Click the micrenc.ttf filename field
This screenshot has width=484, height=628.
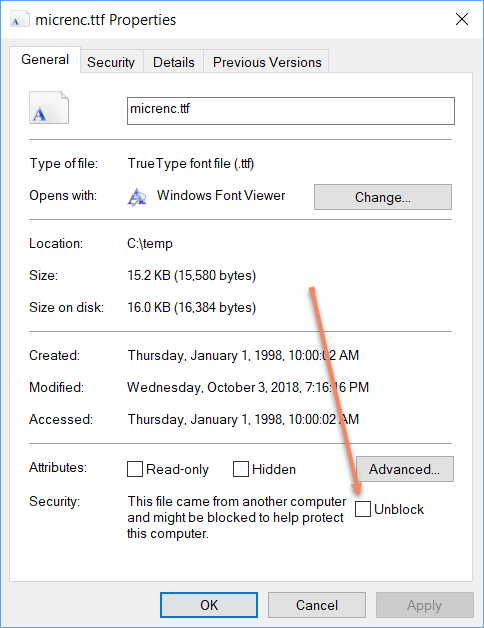click(x=291, y=111)
